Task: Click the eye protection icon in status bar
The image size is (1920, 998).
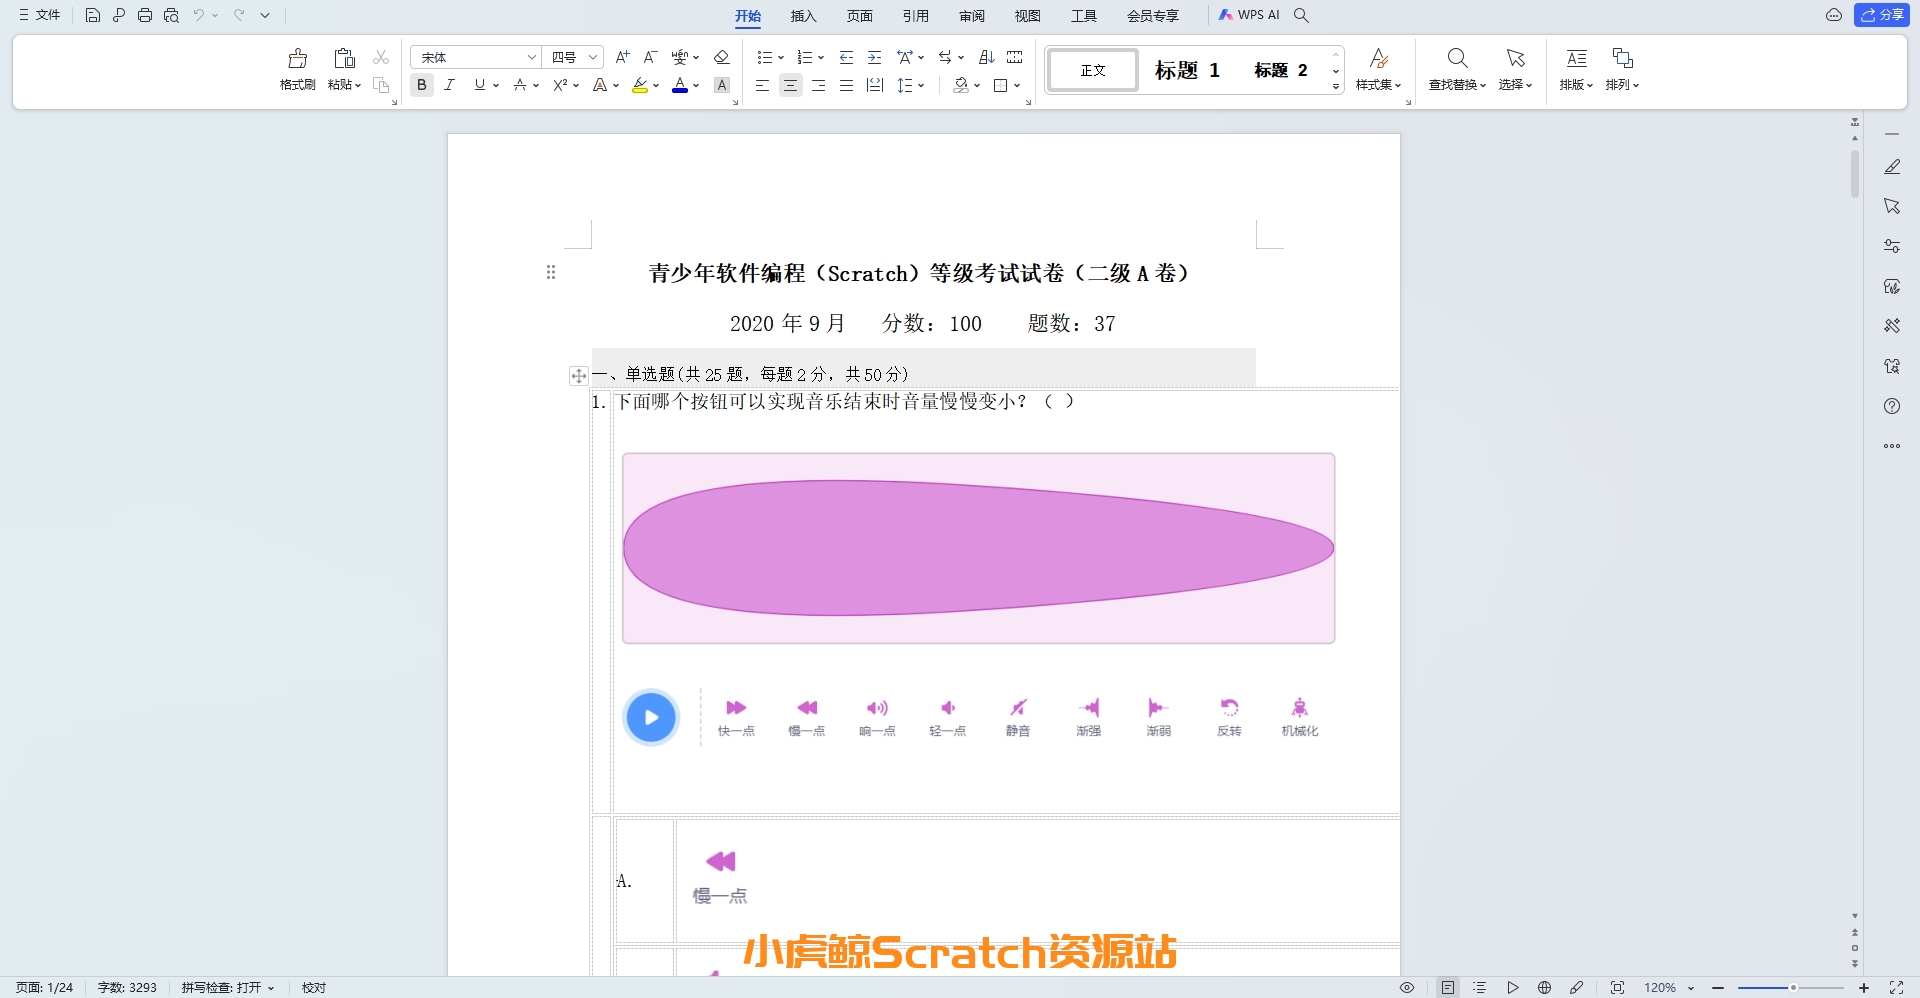Action: 1407,987
